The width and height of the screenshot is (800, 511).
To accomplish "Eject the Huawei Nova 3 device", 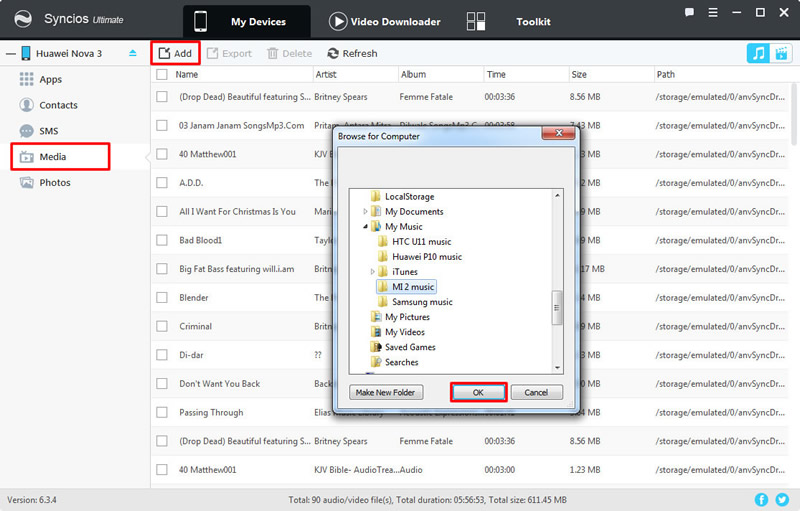I will 133,53.
